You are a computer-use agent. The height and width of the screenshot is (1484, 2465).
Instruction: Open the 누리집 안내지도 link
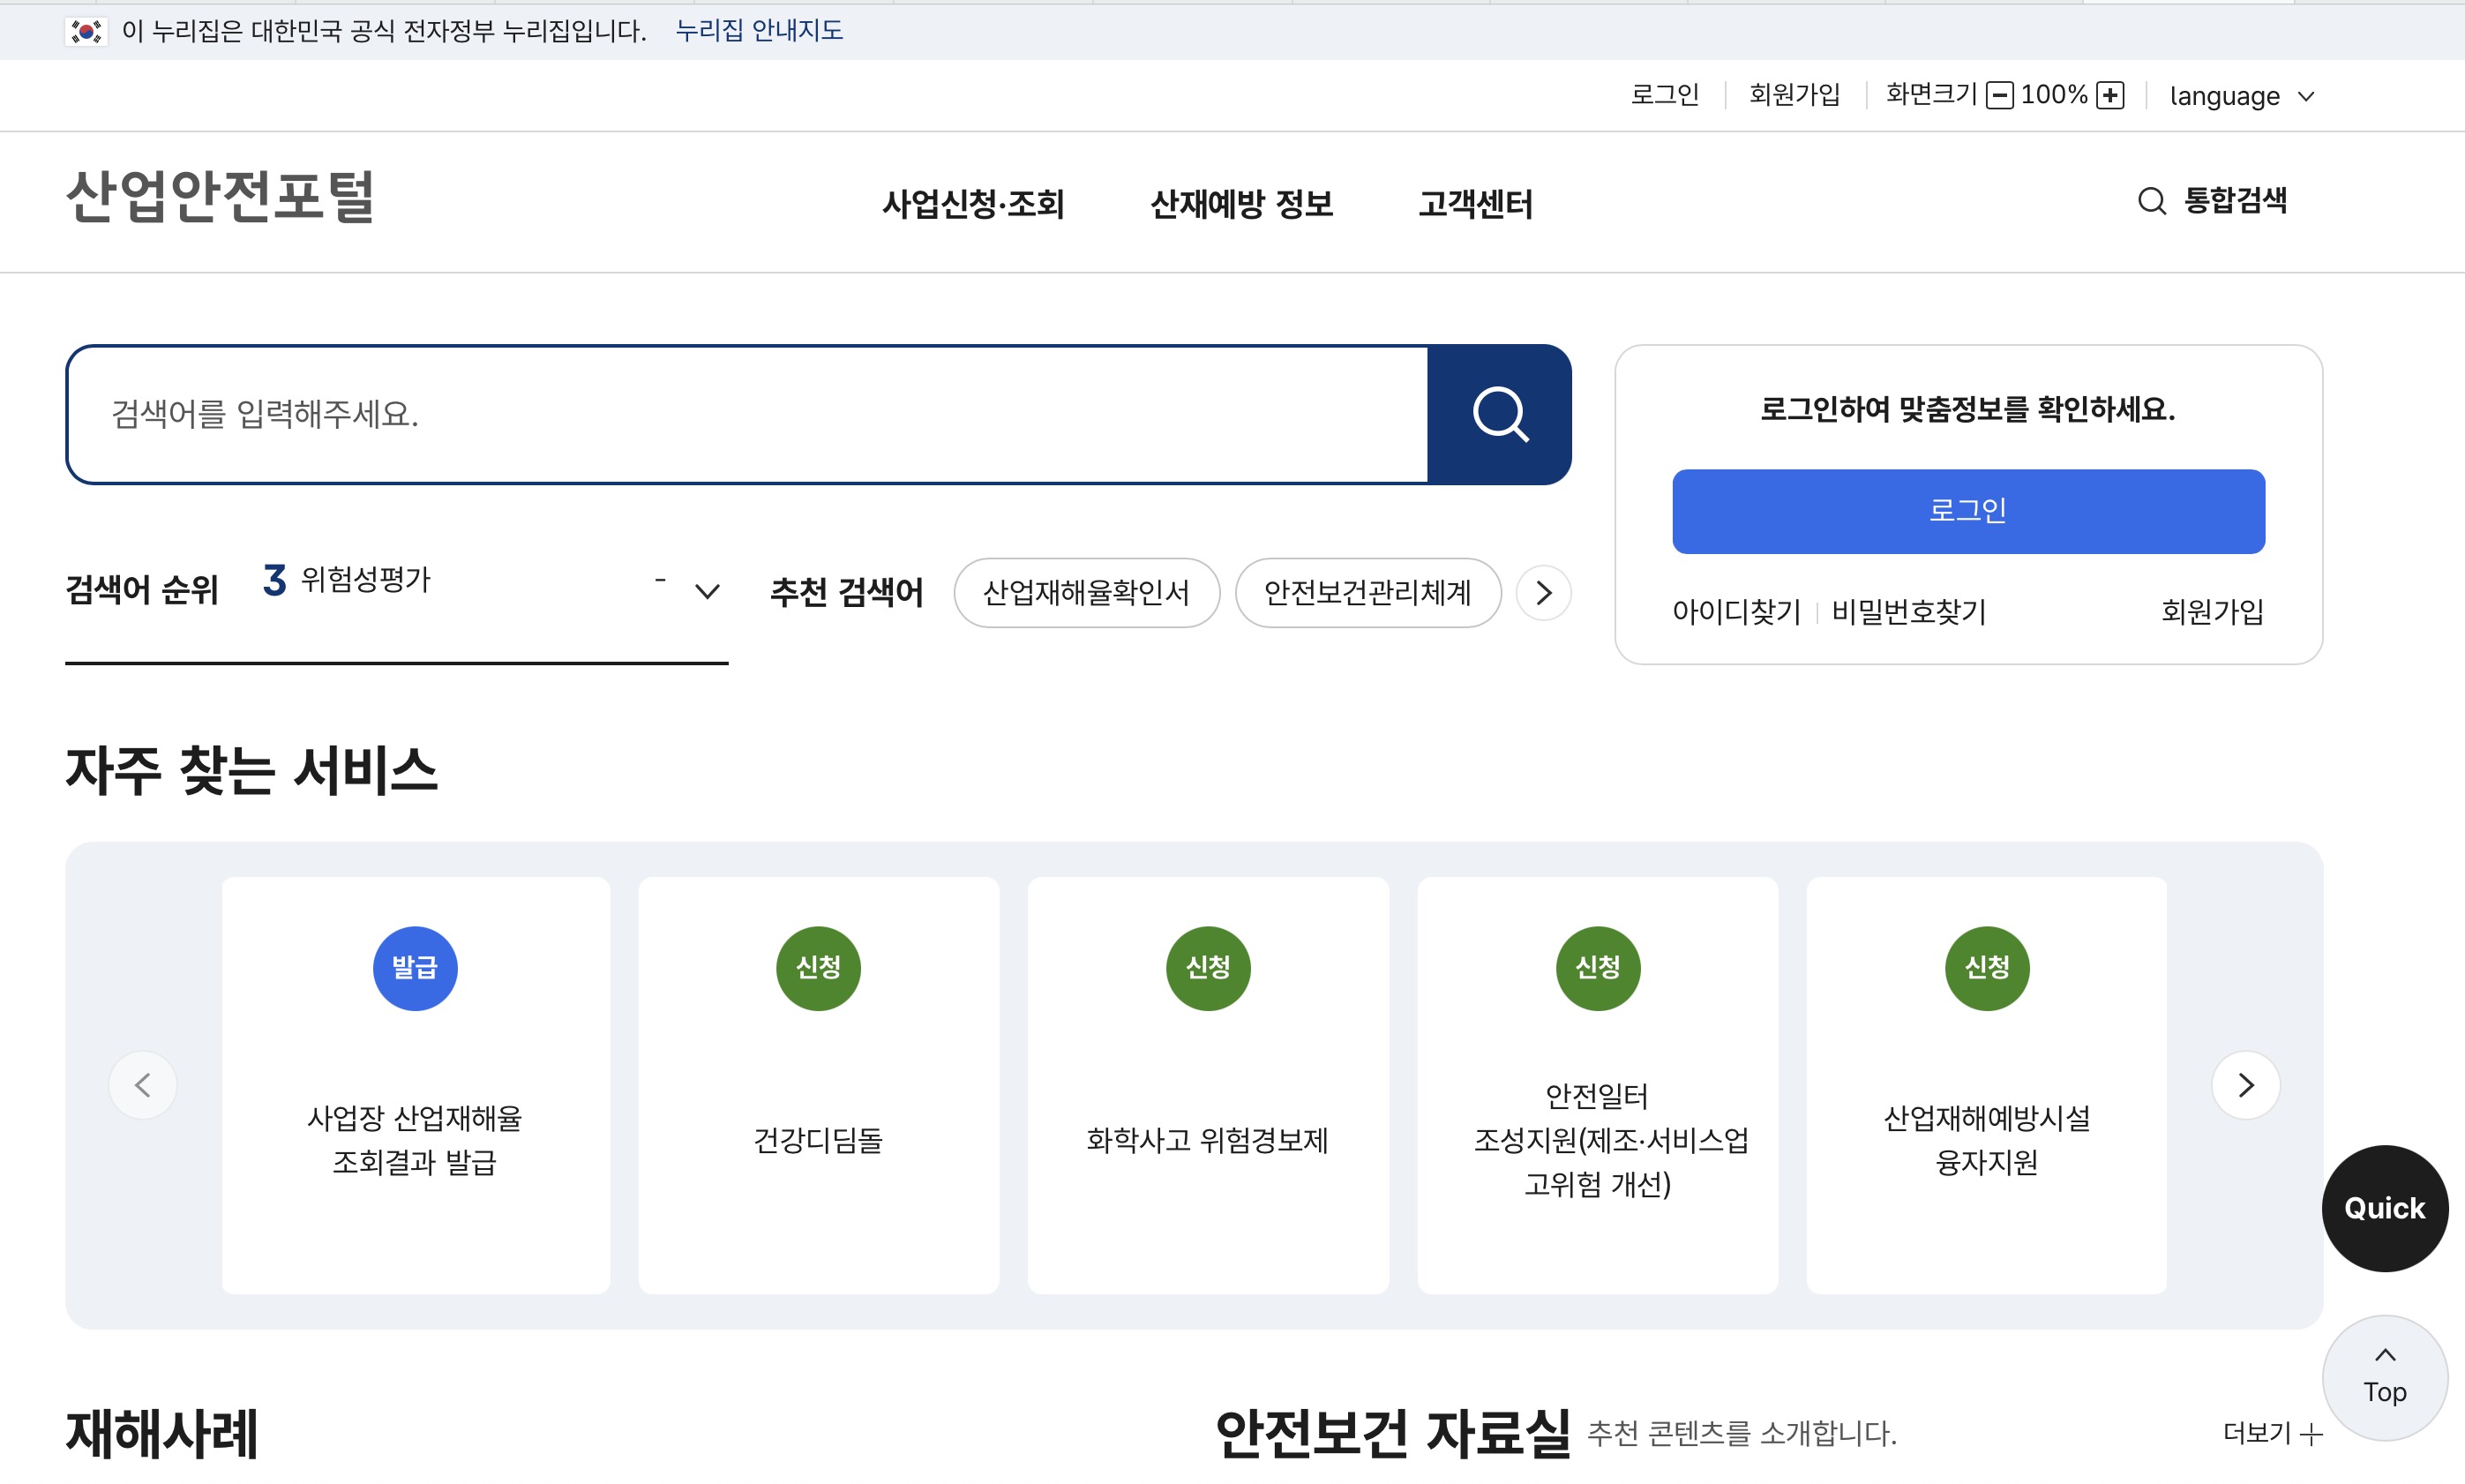pos(758,31)
